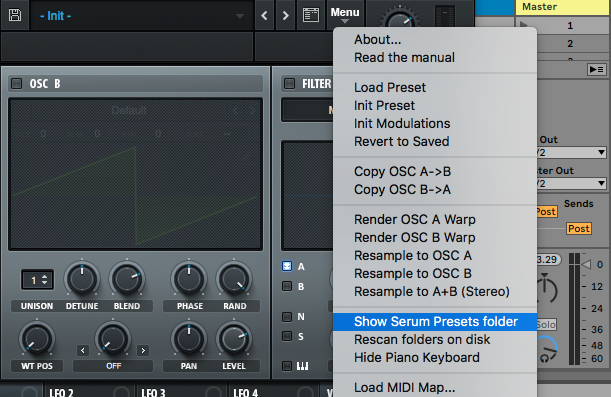The image size is (611, 397).
Task: Launch scene 1 in Ableton master track
Action: point(570,25)
